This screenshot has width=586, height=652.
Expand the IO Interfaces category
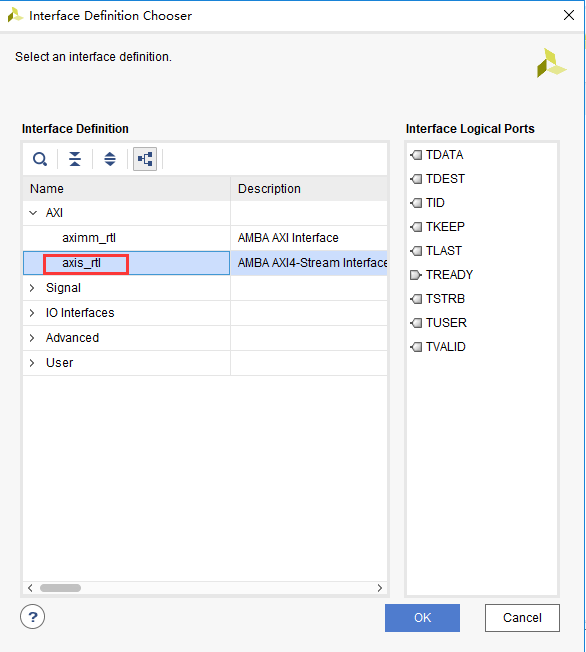(32, 313)
